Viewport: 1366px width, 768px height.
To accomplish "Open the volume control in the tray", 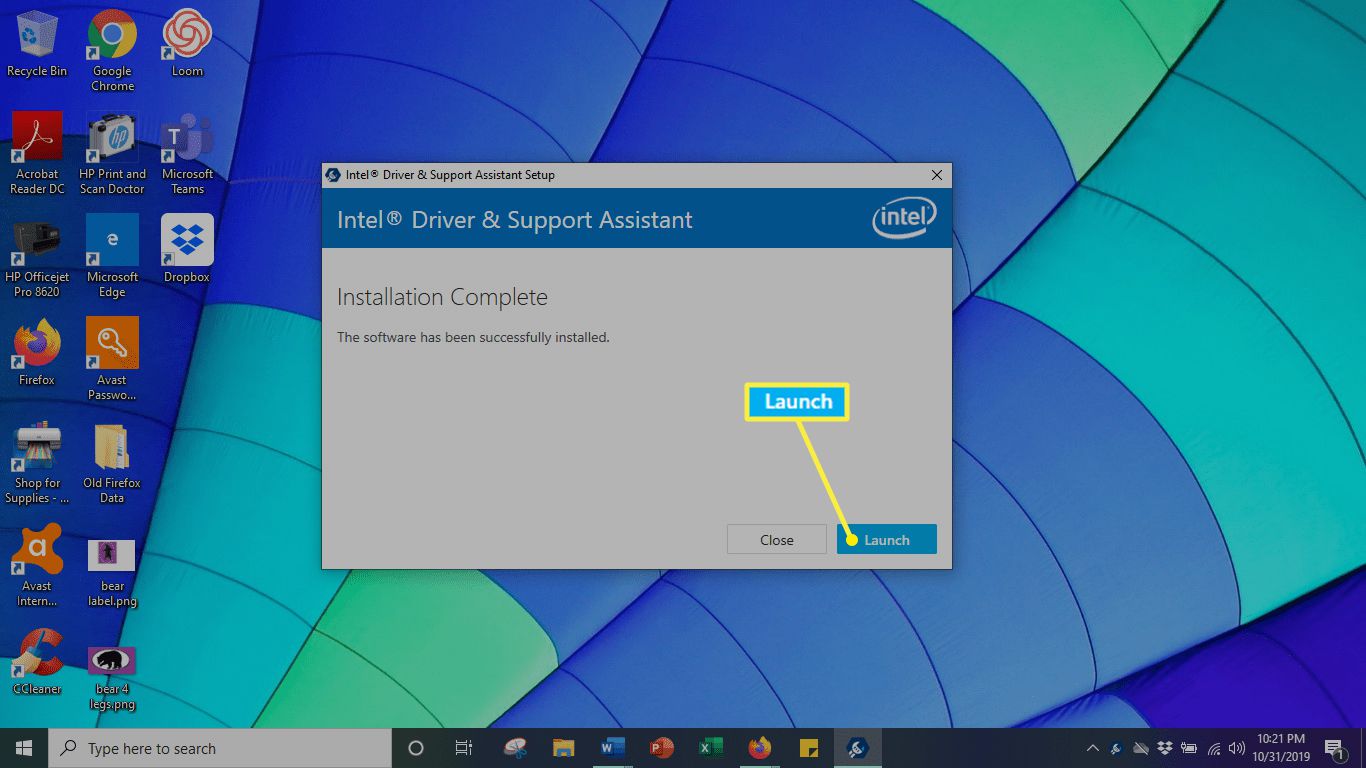I will [x=1237, y=748].
